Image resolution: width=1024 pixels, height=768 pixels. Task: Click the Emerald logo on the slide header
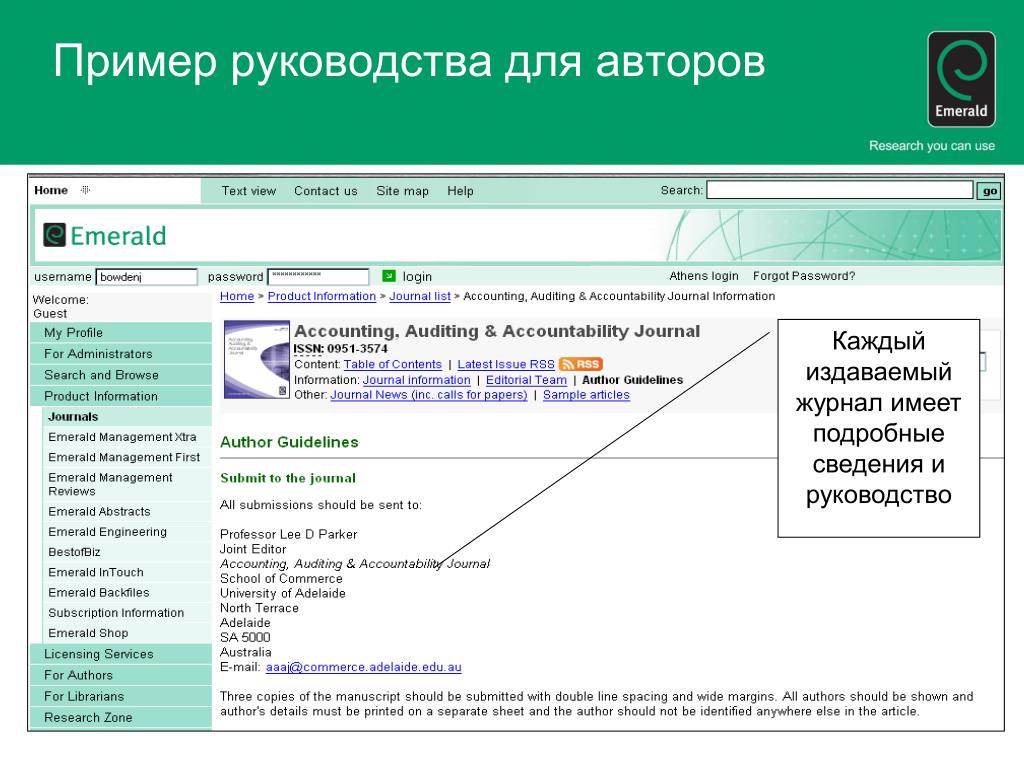[961, 79]
